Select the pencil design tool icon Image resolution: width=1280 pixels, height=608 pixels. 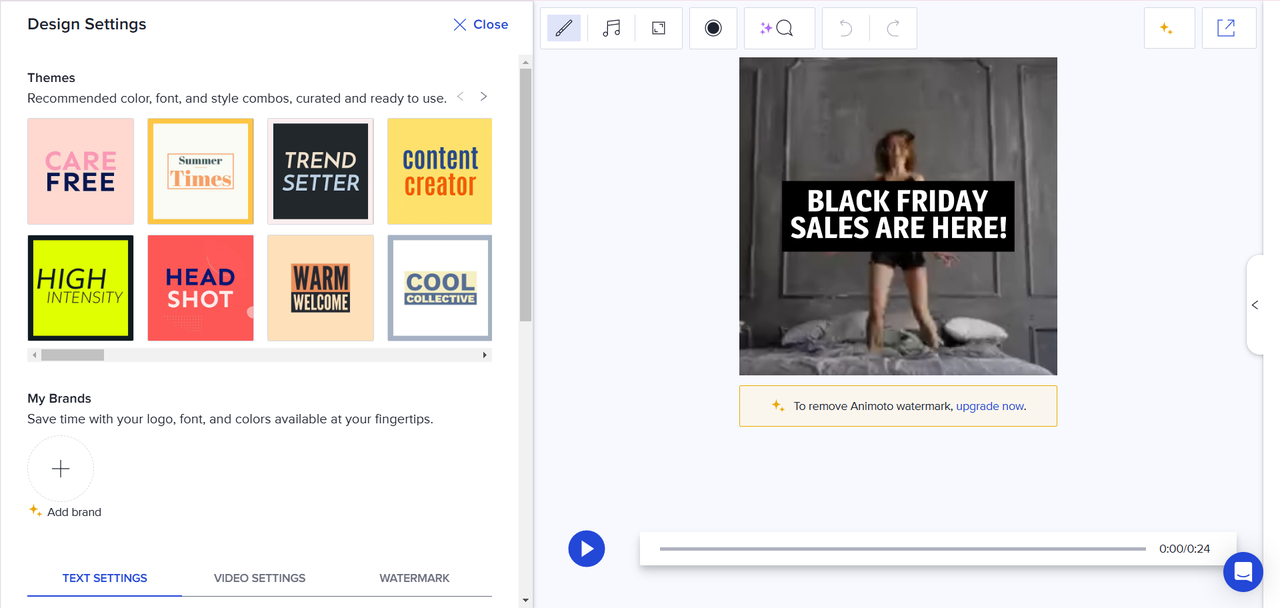[x=564, y=29]
